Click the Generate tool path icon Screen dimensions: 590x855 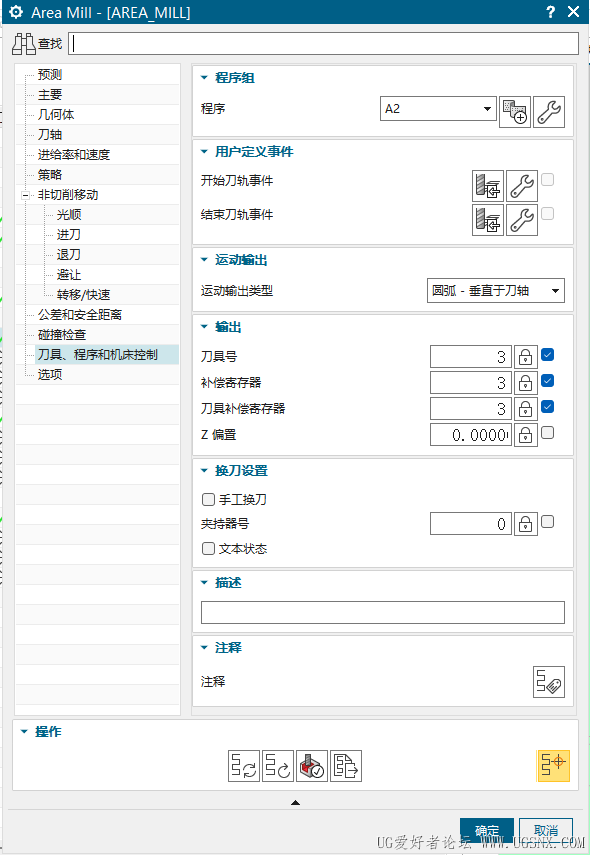[x=243, y=766]
